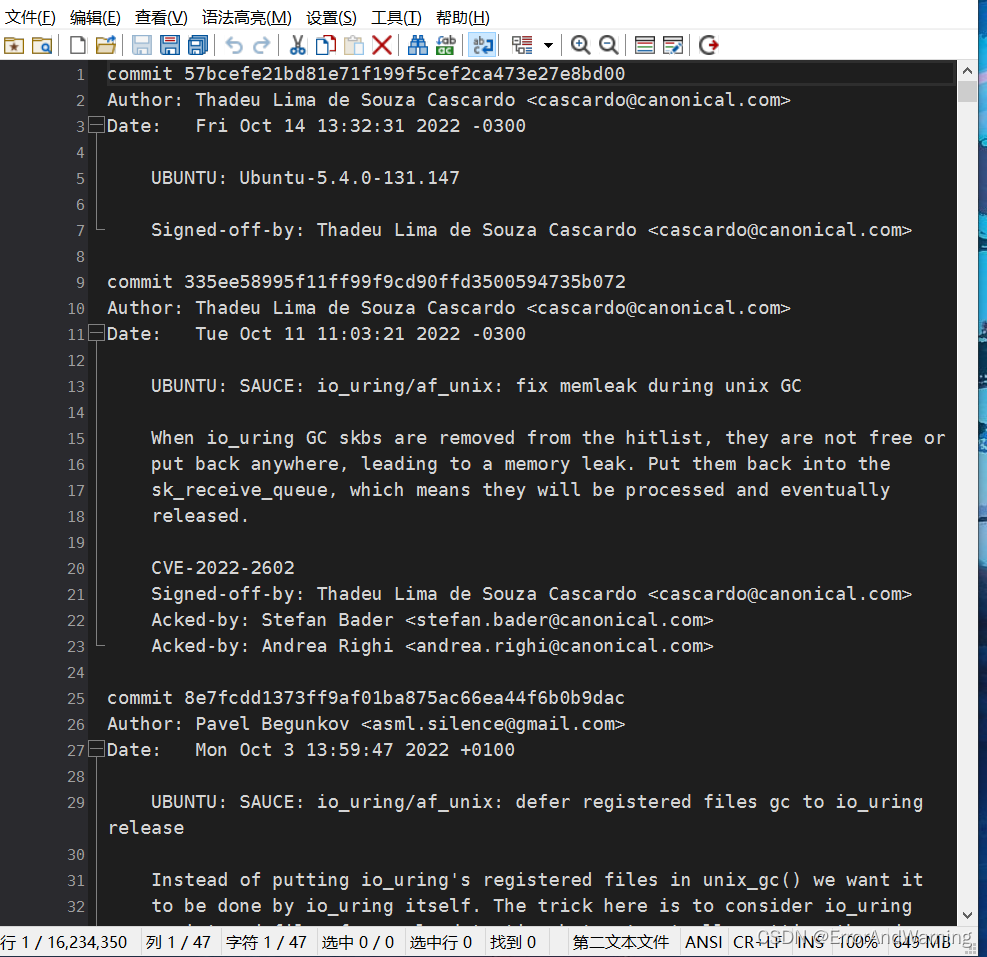Image resolution: width=987 pixels, height=957 pixels.
Task: Click commit hash 8e7fcdd1373ff9af01ba875ac66ea44f6b0b9dac
Action: 404,698
